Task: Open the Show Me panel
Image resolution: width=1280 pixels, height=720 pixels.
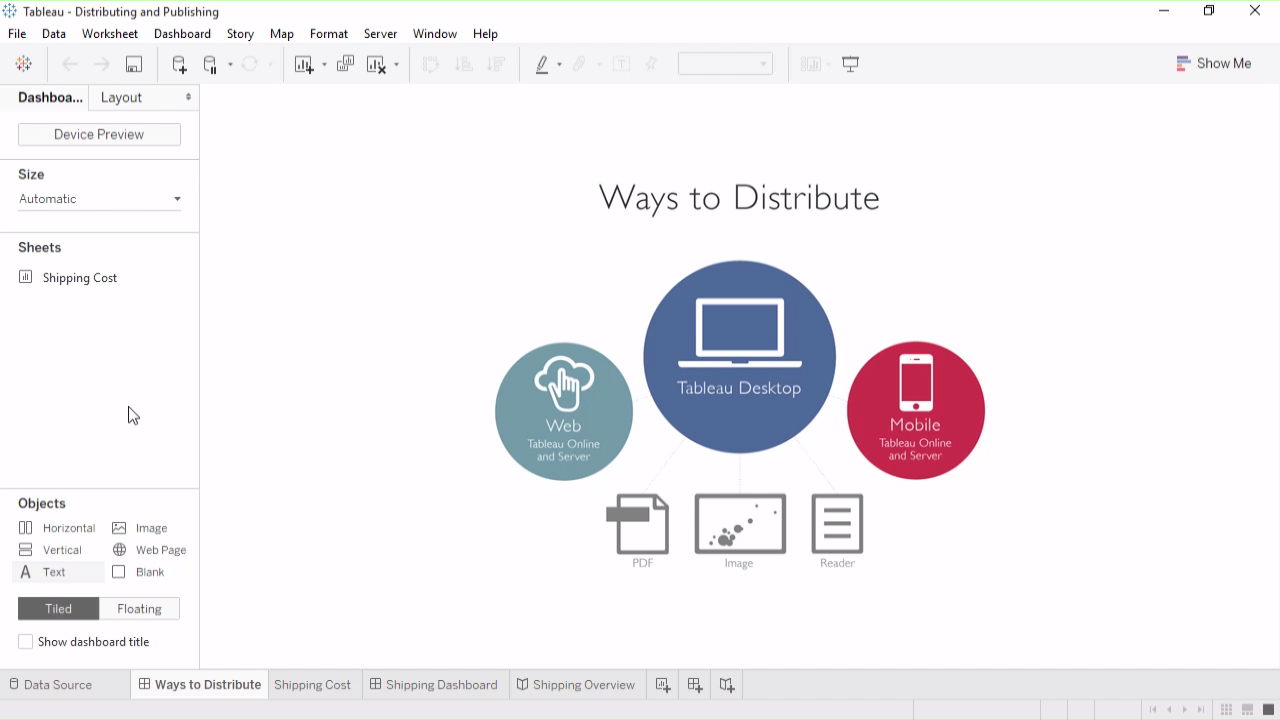Action: pyautogui.click(x=1213, y=63)
